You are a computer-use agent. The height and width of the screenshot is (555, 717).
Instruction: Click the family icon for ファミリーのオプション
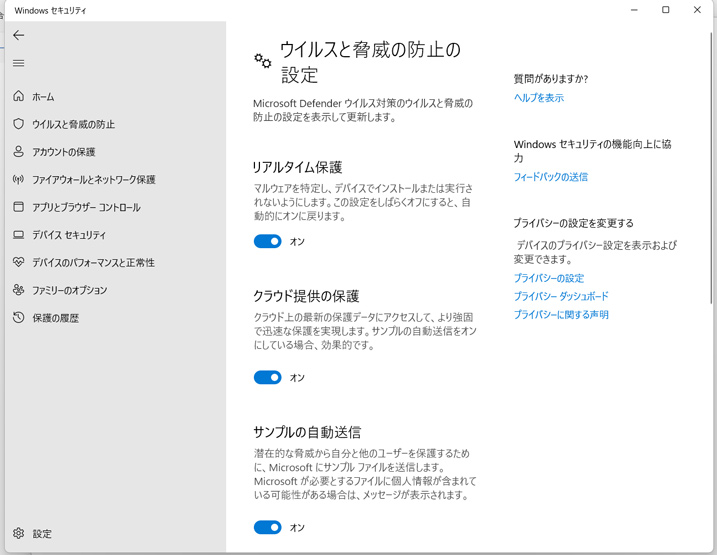[x=18, y=290]
